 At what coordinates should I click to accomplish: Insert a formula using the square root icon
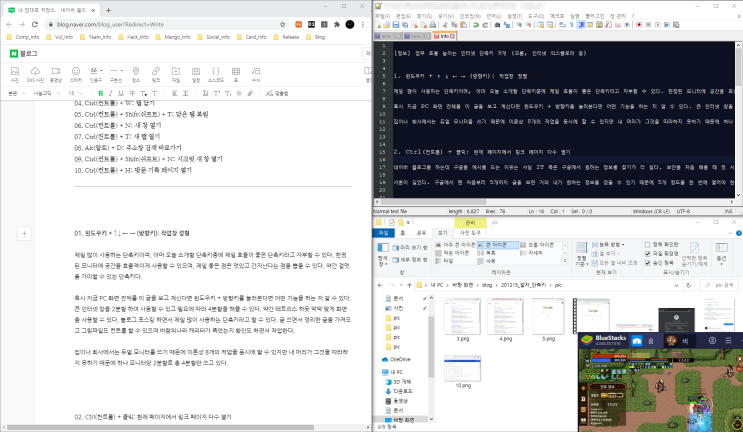pos(256,72)
